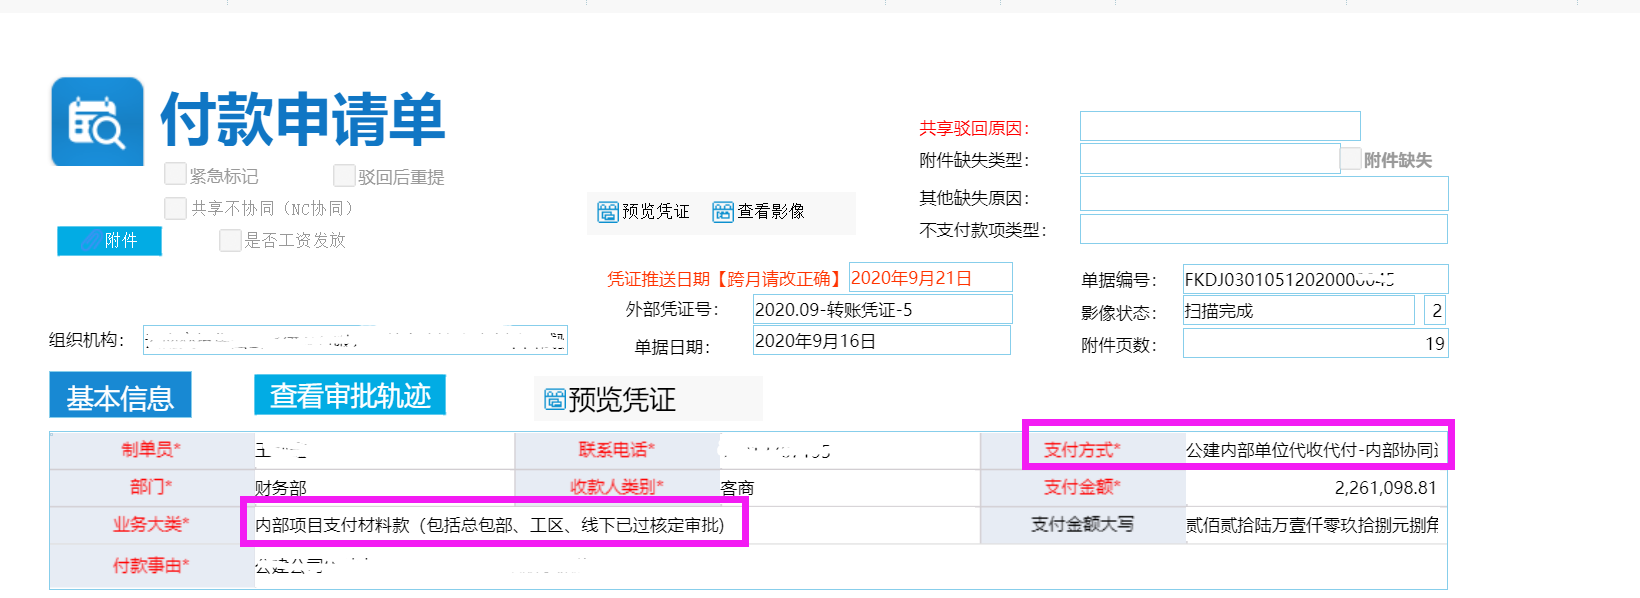Click the large 预览凭证 icon beside the tabs

coord(555,400)
